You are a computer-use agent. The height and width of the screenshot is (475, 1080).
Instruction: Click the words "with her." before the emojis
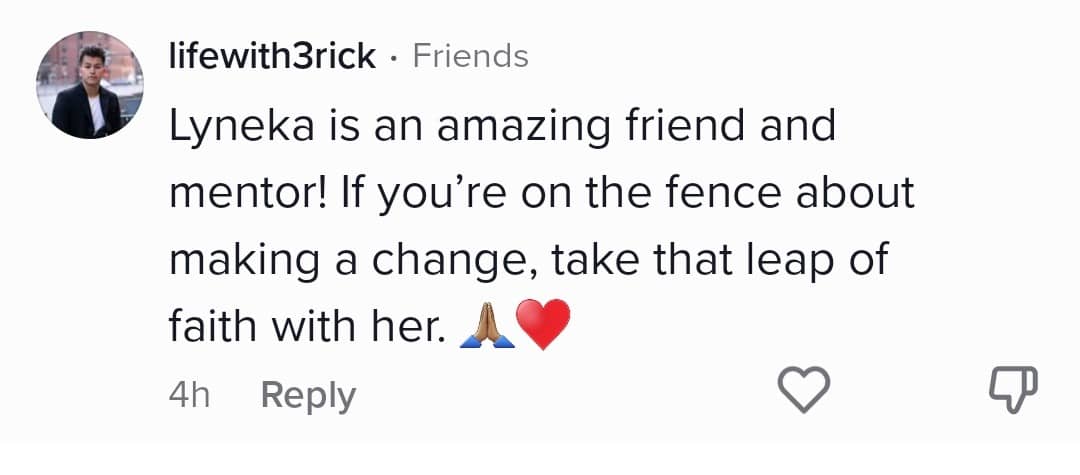(x=353, y=327)
